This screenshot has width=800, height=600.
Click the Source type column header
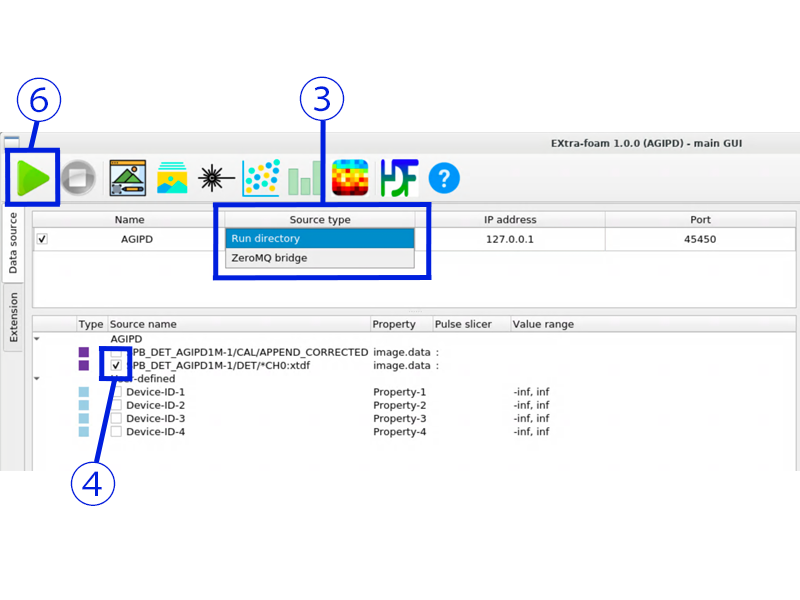tap(320, 219)
